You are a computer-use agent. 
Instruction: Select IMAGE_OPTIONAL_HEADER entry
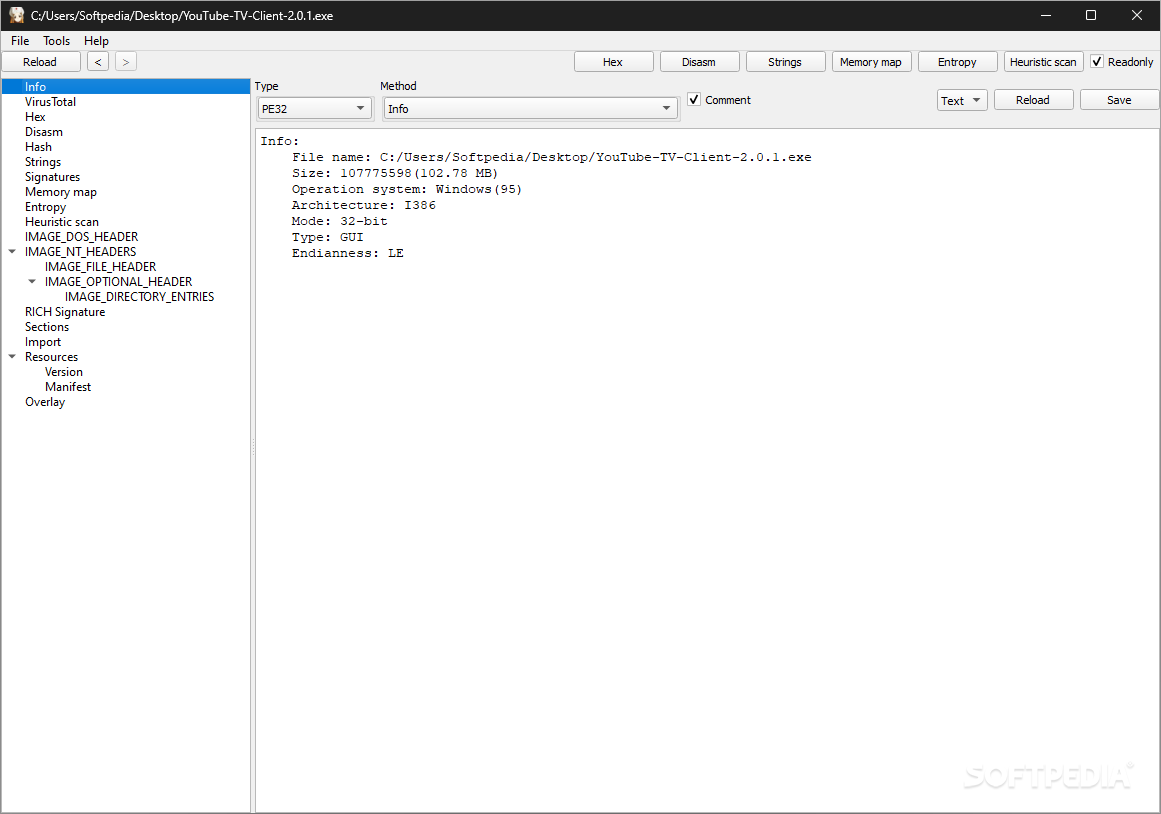coord(118,281)
